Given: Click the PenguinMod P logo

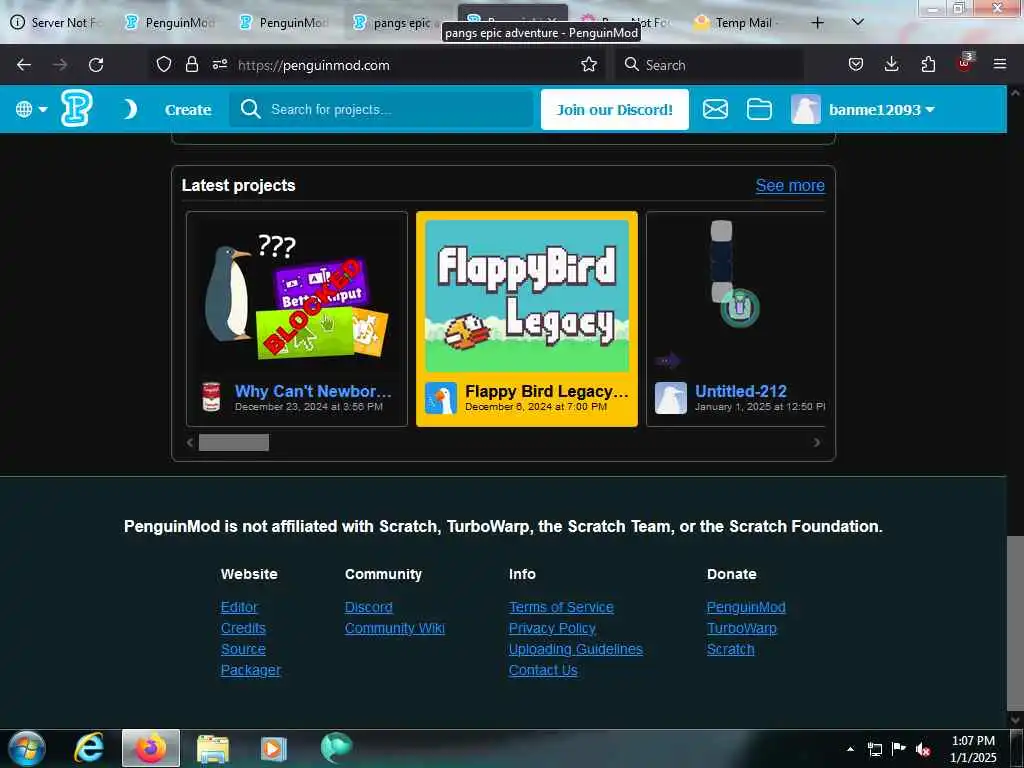Looking at the screenshot, I should tap(76, 108).
